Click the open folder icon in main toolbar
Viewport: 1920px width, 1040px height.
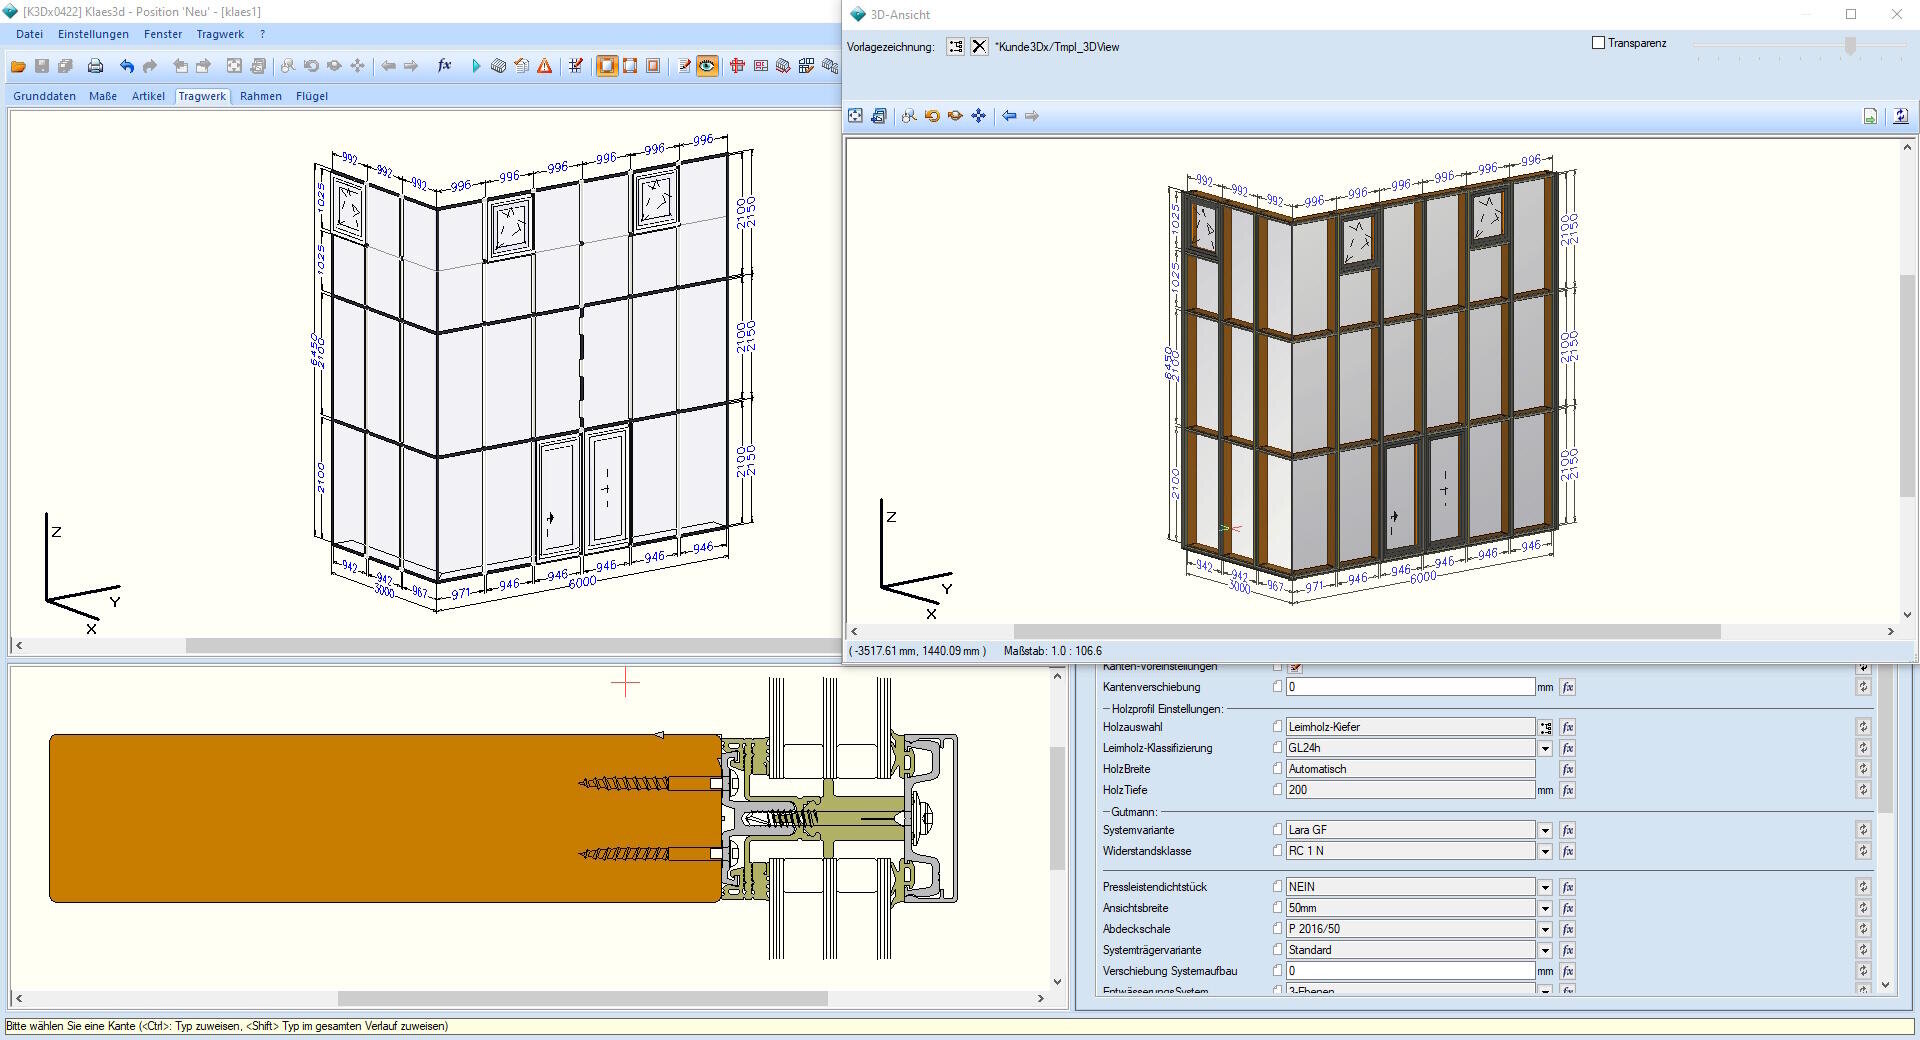[x=18, y=66]
